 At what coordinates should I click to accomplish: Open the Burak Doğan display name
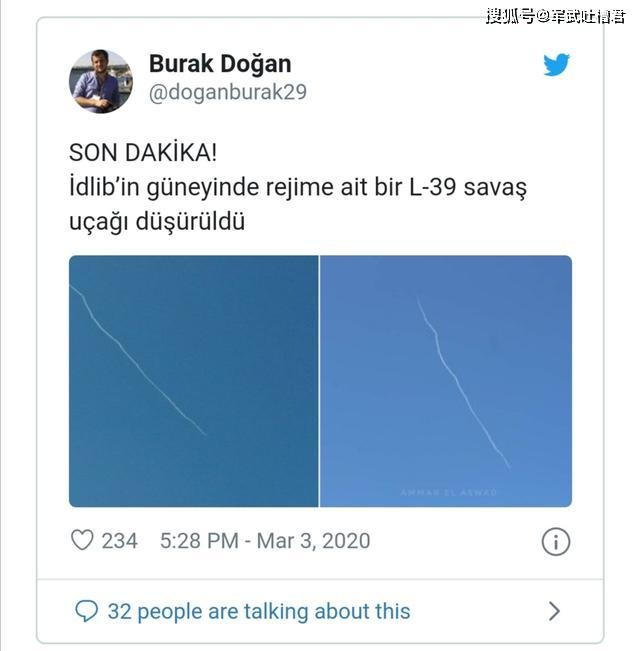(x=220, y=64)
